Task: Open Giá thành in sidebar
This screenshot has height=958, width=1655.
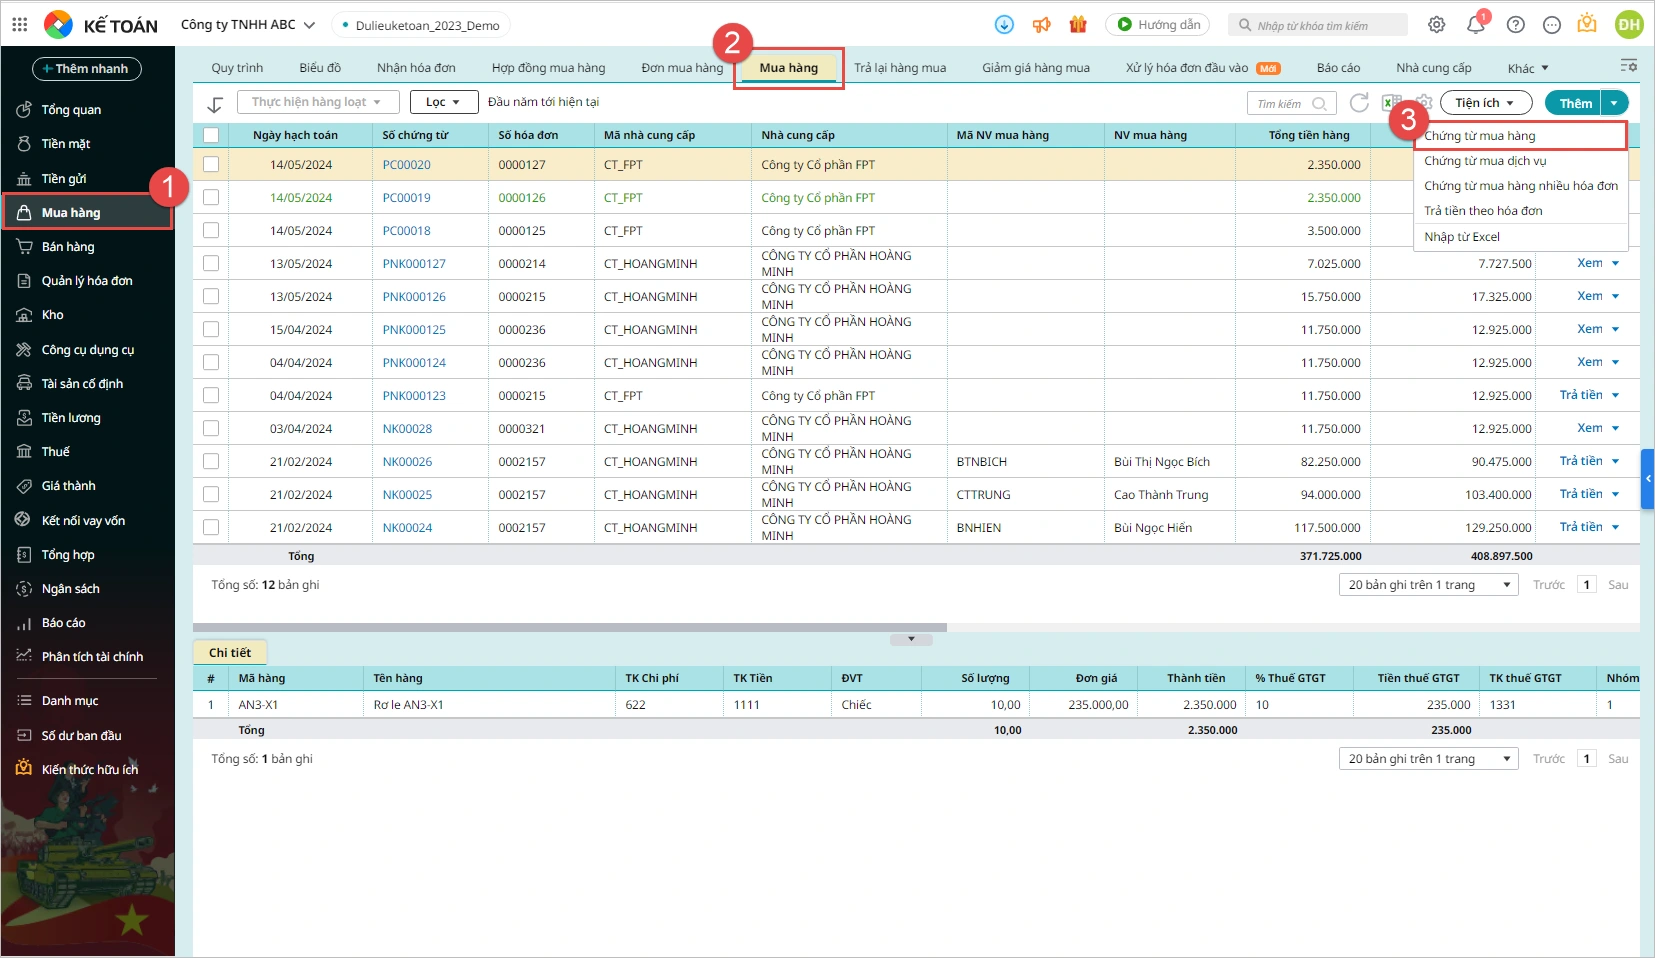Action: coord(69,486)
